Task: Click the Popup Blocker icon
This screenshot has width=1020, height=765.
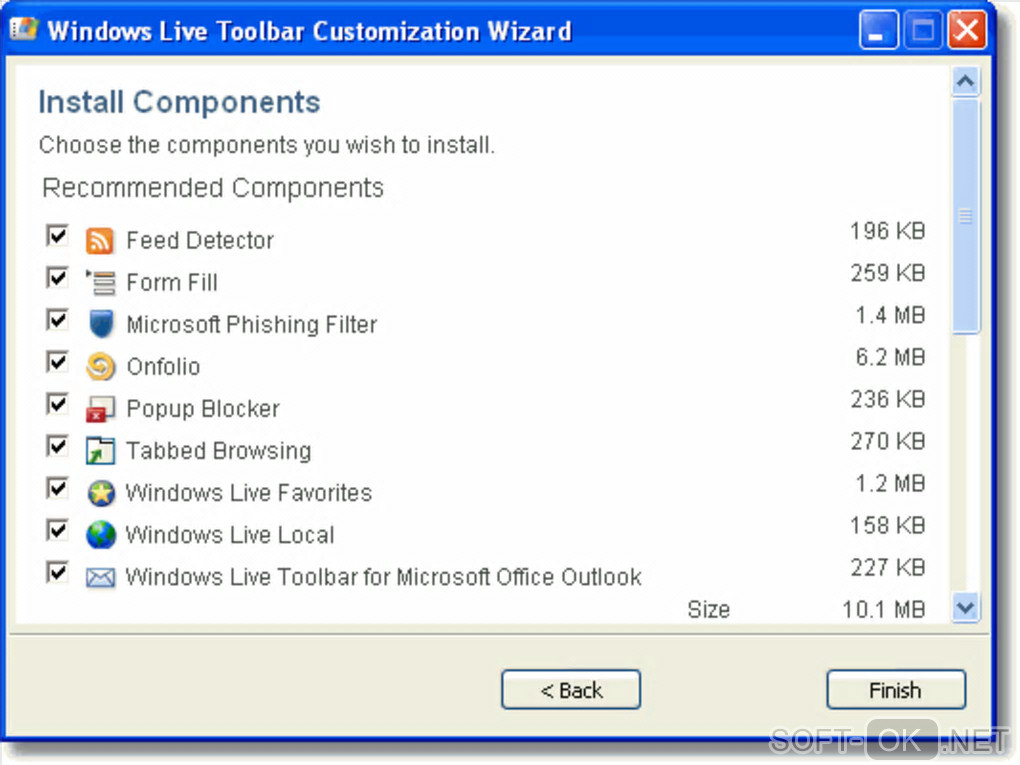Action: (x=100, y=409)
